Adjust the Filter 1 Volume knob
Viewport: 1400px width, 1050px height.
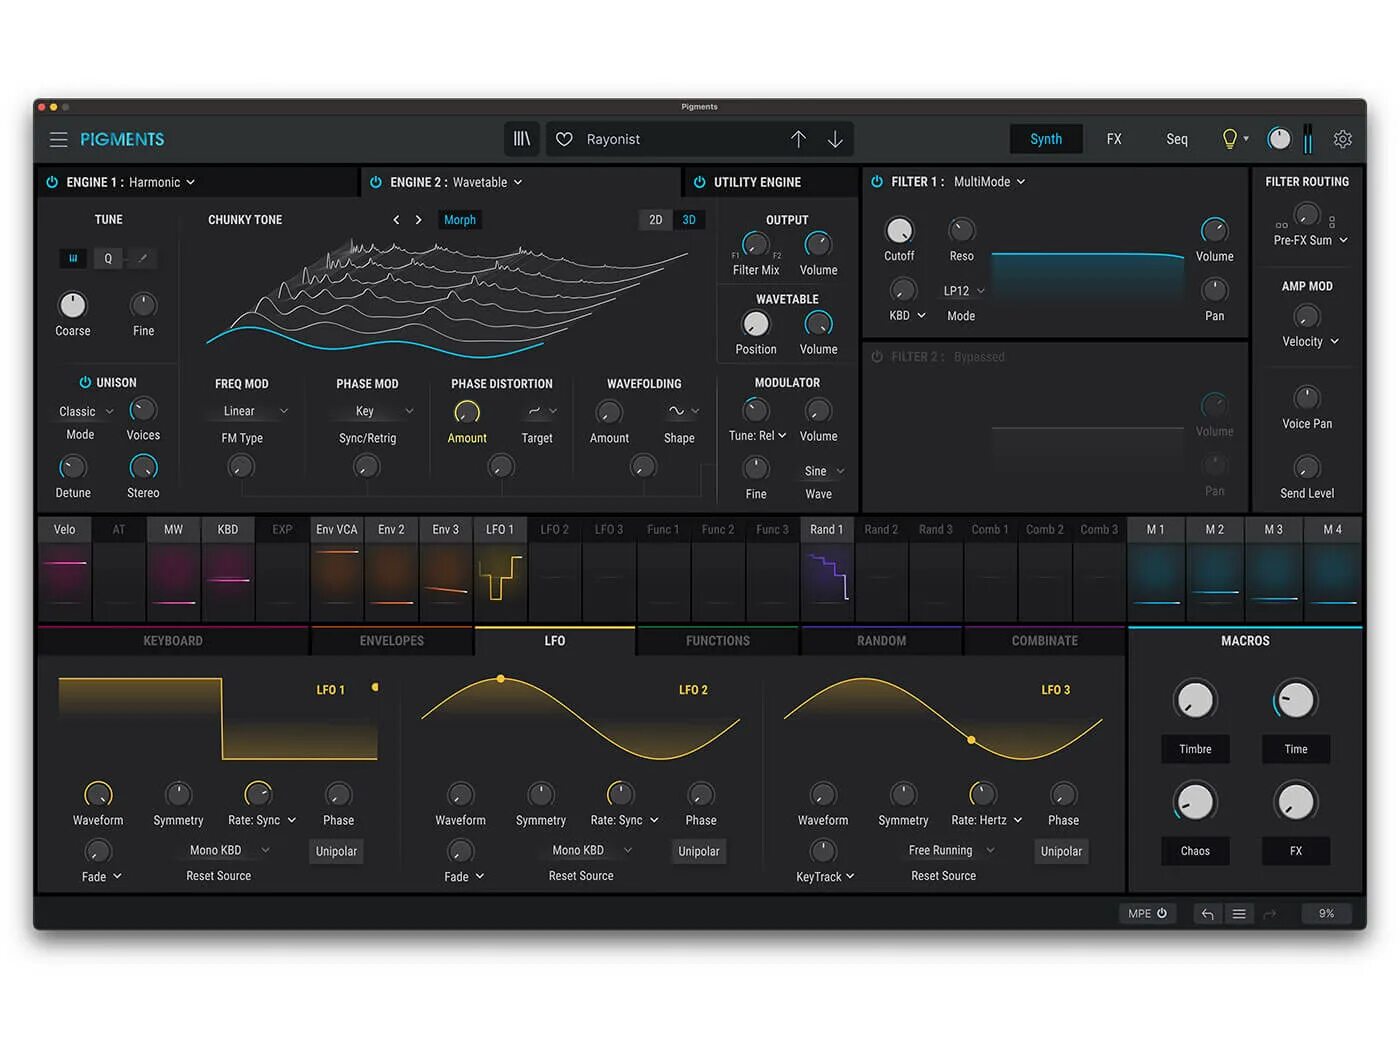point(1214,230)
